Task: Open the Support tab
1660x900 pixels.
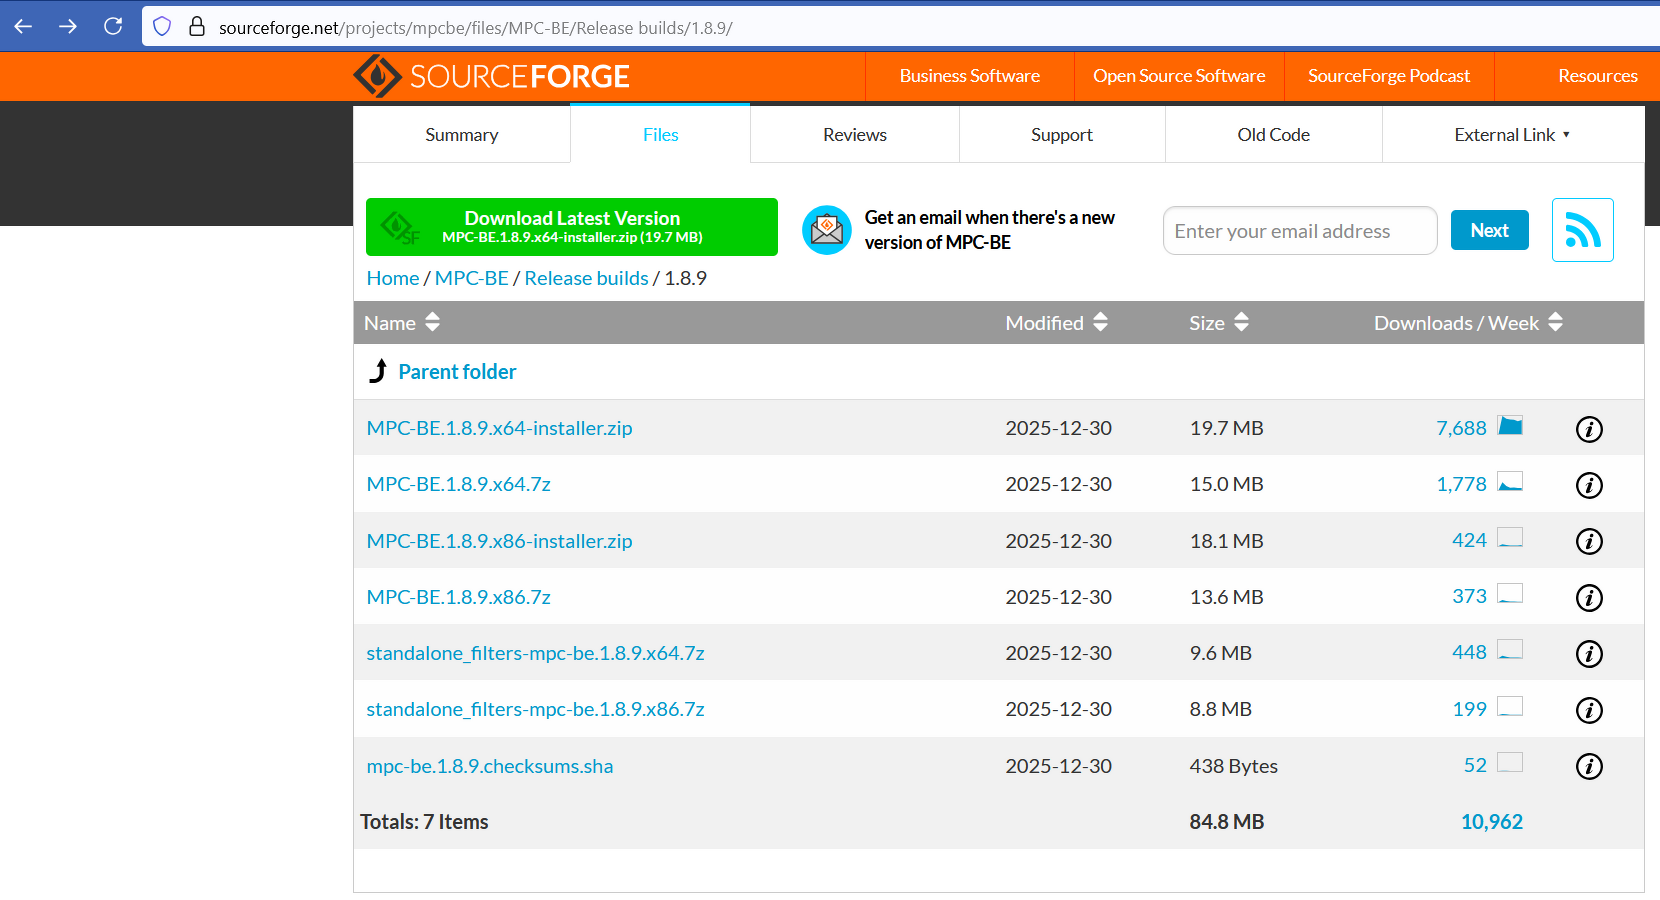Action: click(1062, 135)
